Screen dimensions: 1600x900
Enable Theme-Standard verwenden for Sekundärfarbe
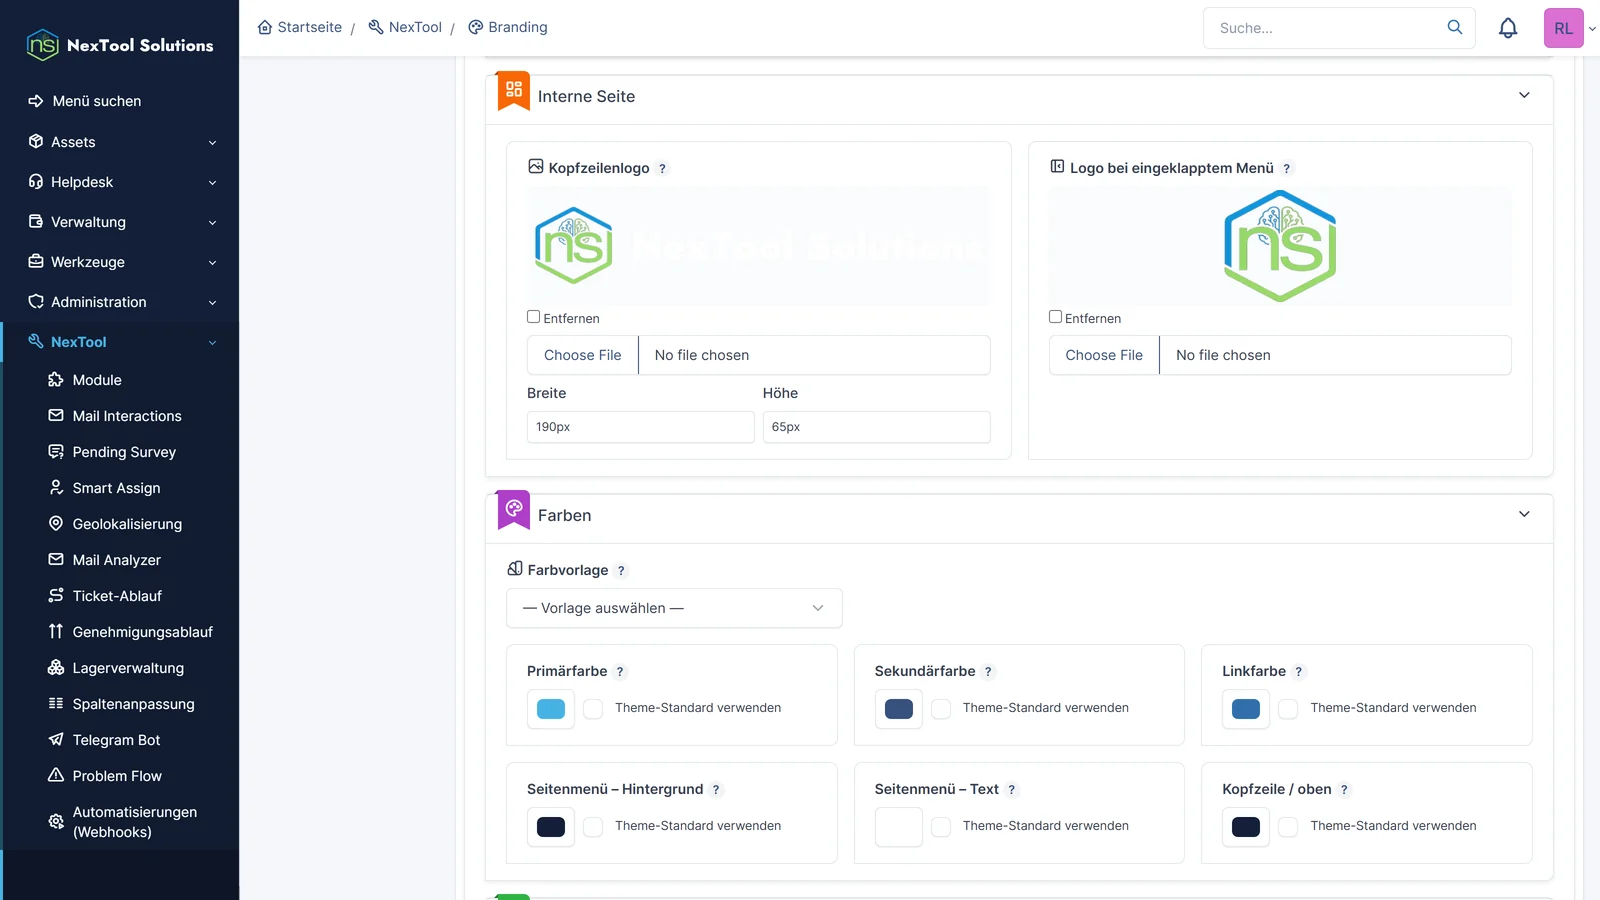click(x=941, y=709)
